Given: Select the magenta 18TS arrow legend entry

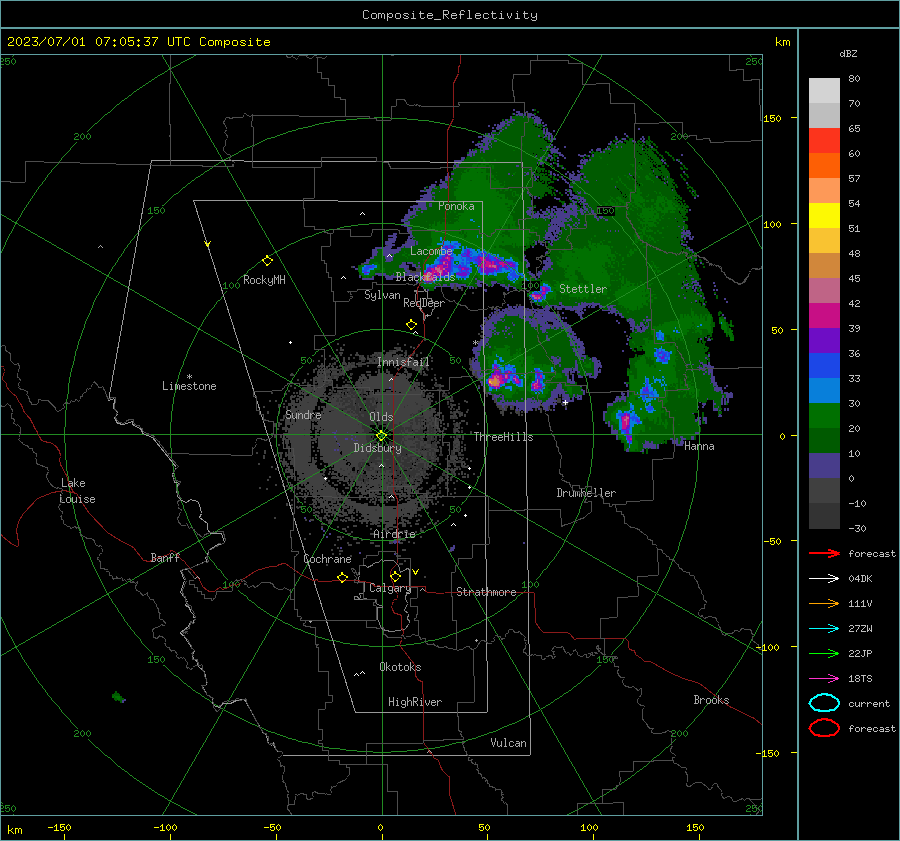Looking at the screenshot, I should [x=824, y=679].
